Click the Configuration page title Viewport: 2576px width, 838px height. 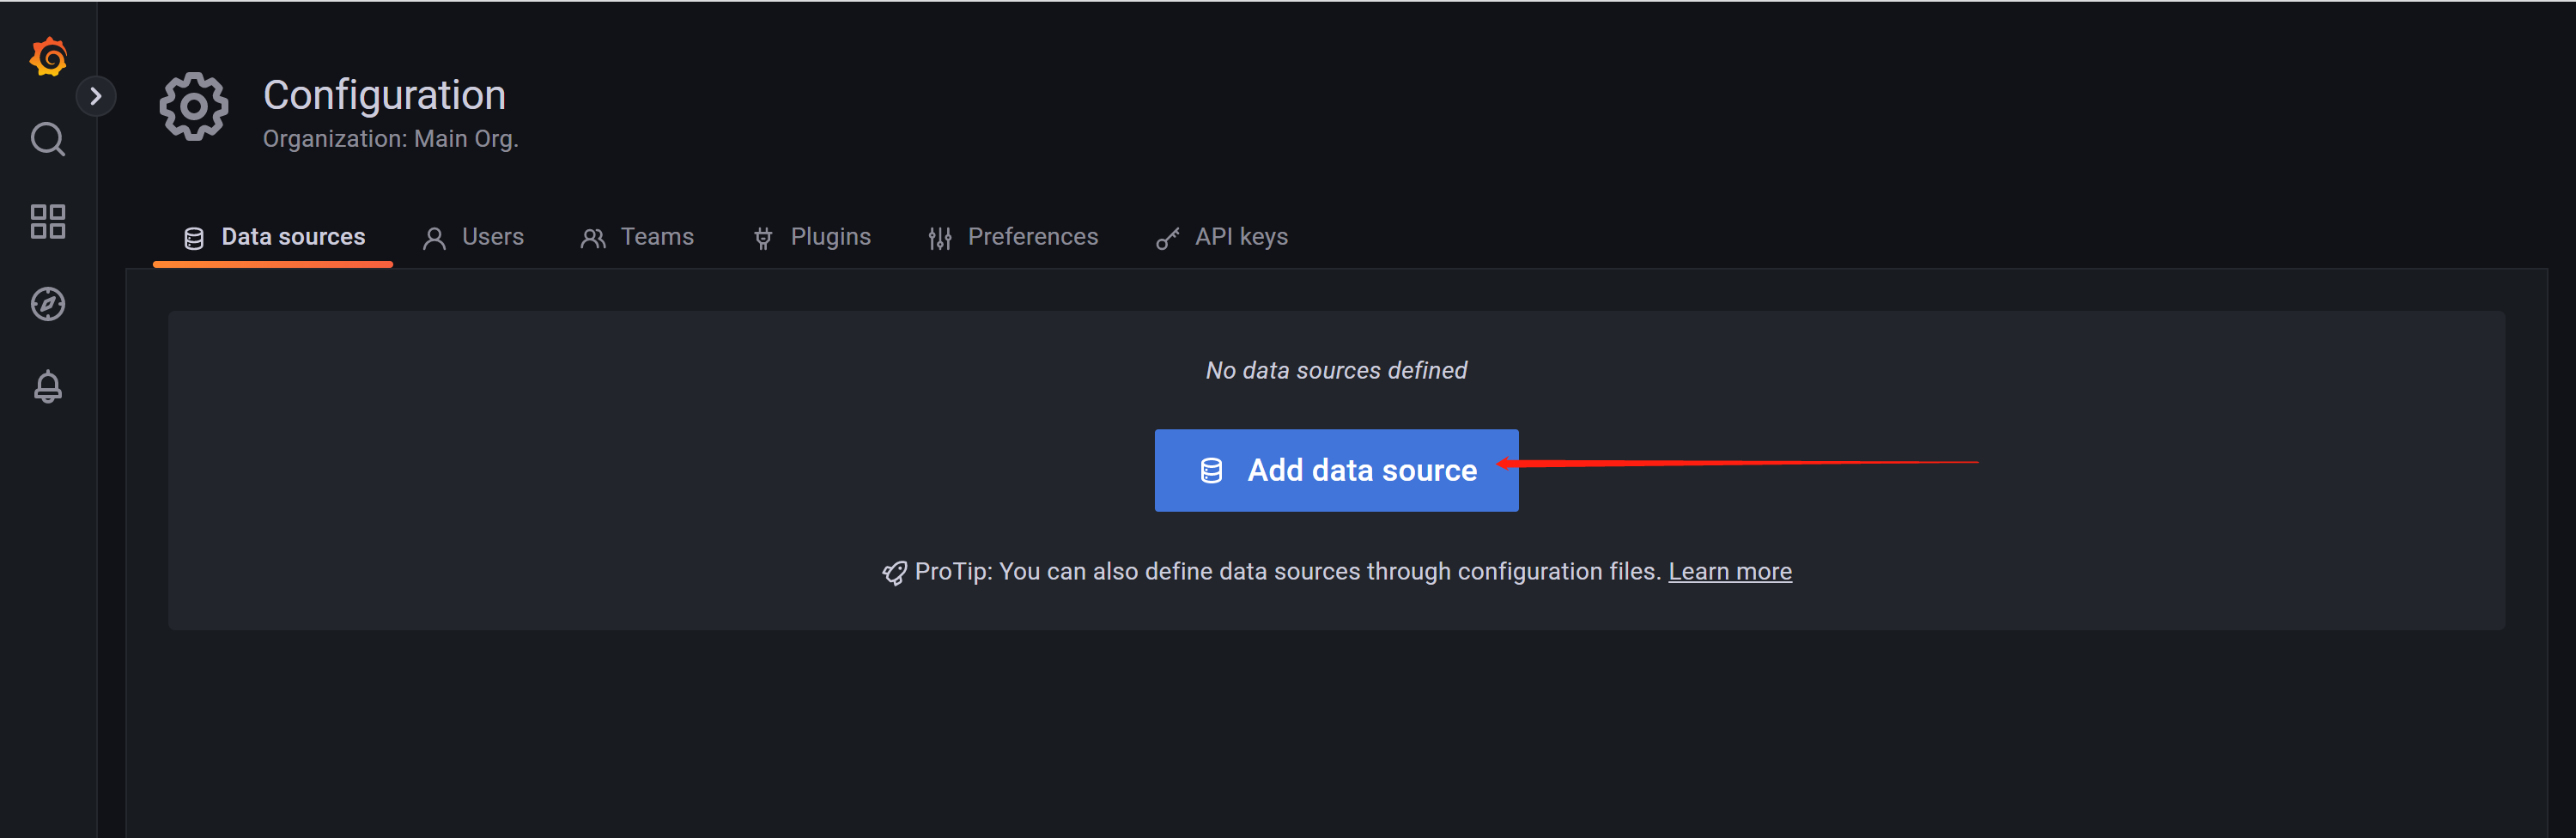384,95
